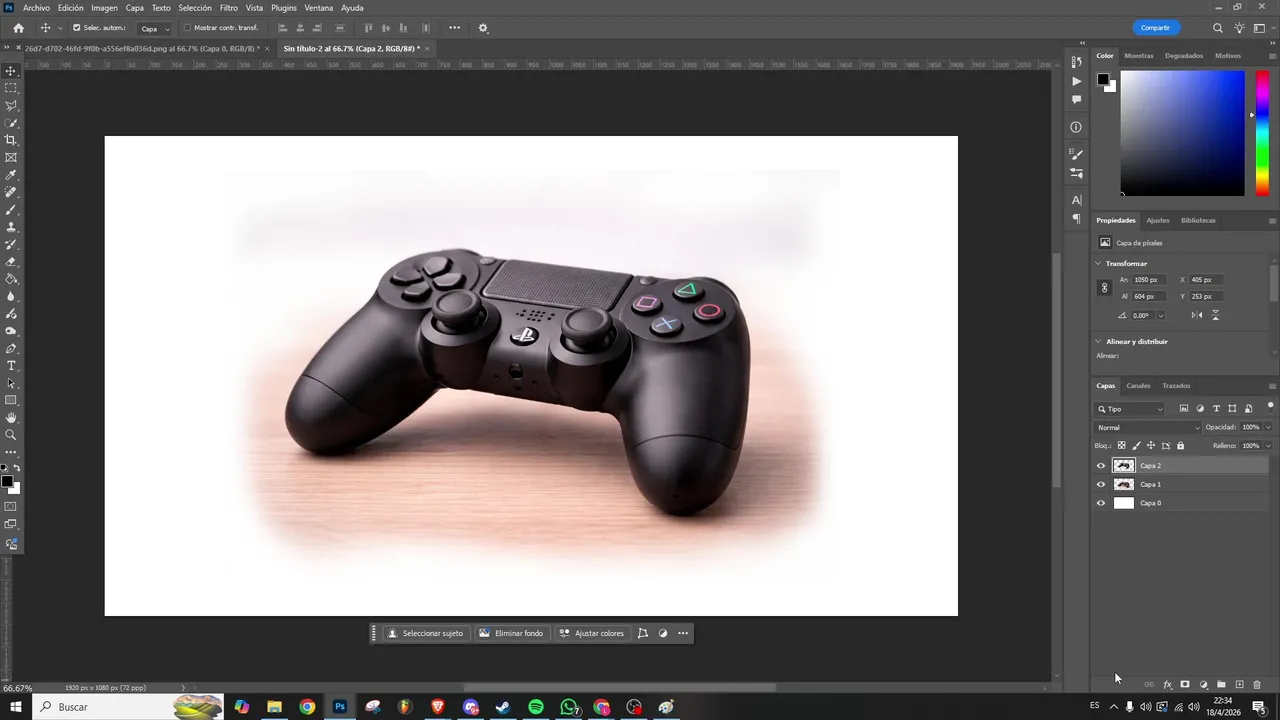Viewport: 1280px width, 720px height.
Task: Click the Compartir button
Action: (1155, 28)
